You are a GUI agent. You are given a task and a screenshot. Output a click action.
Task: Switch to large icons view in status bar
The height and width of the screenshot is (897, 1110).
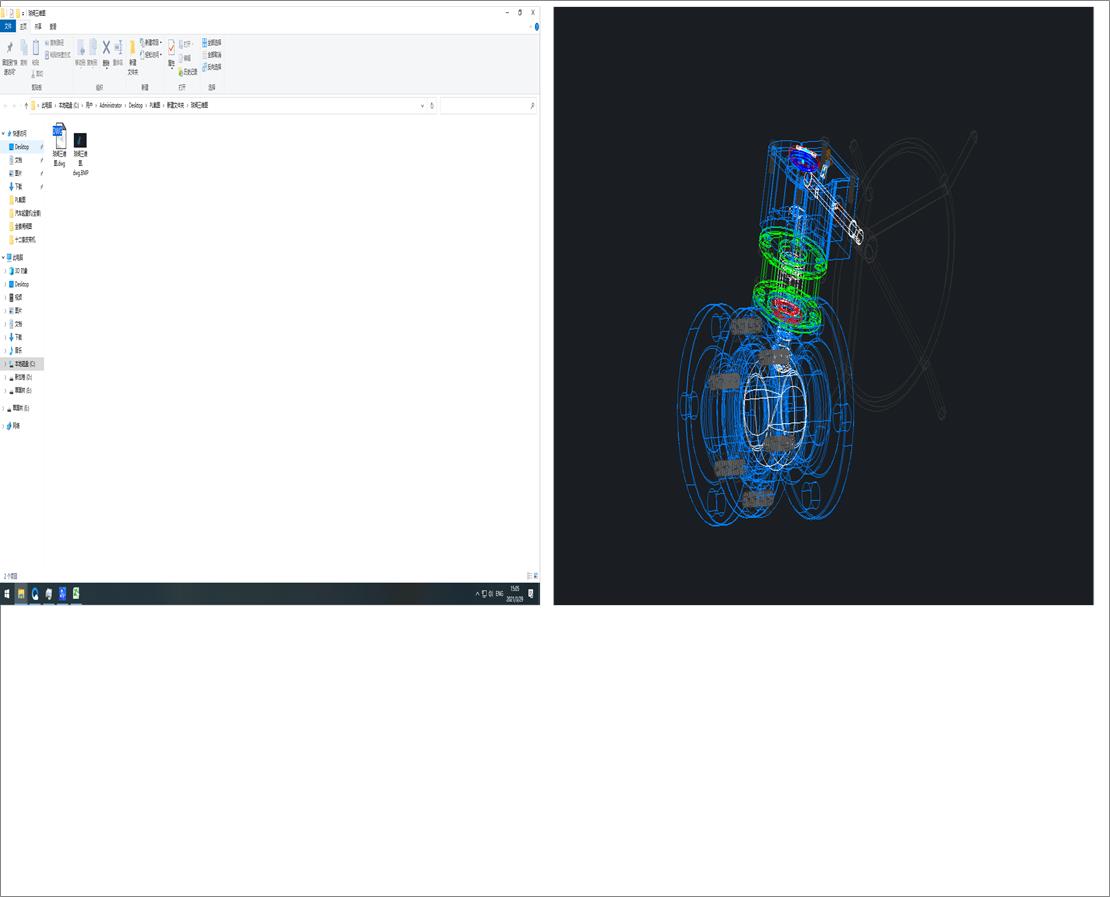(x=536, y=576)
